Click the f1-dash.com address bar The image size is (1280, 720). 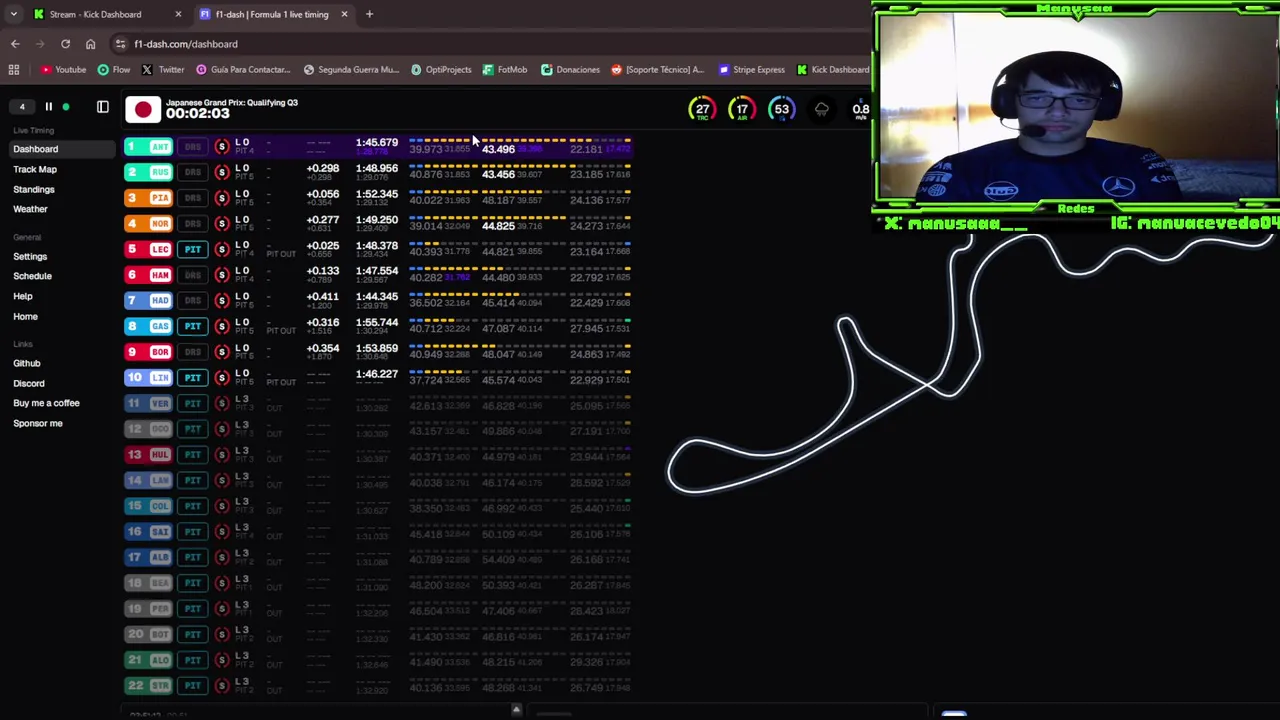coord(490,44)
